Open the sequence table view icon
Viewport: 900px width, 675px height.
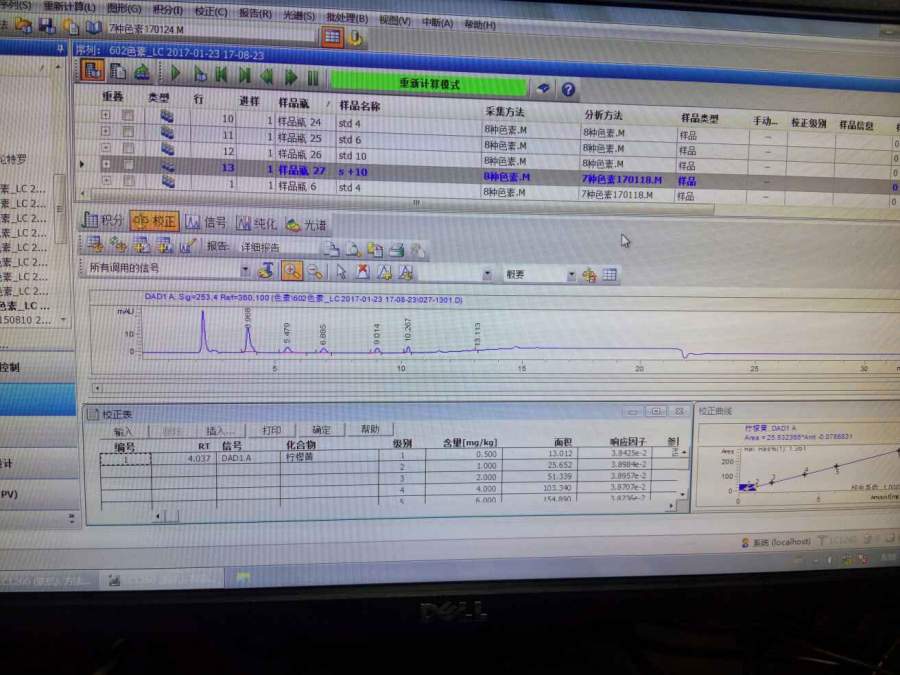92,70
